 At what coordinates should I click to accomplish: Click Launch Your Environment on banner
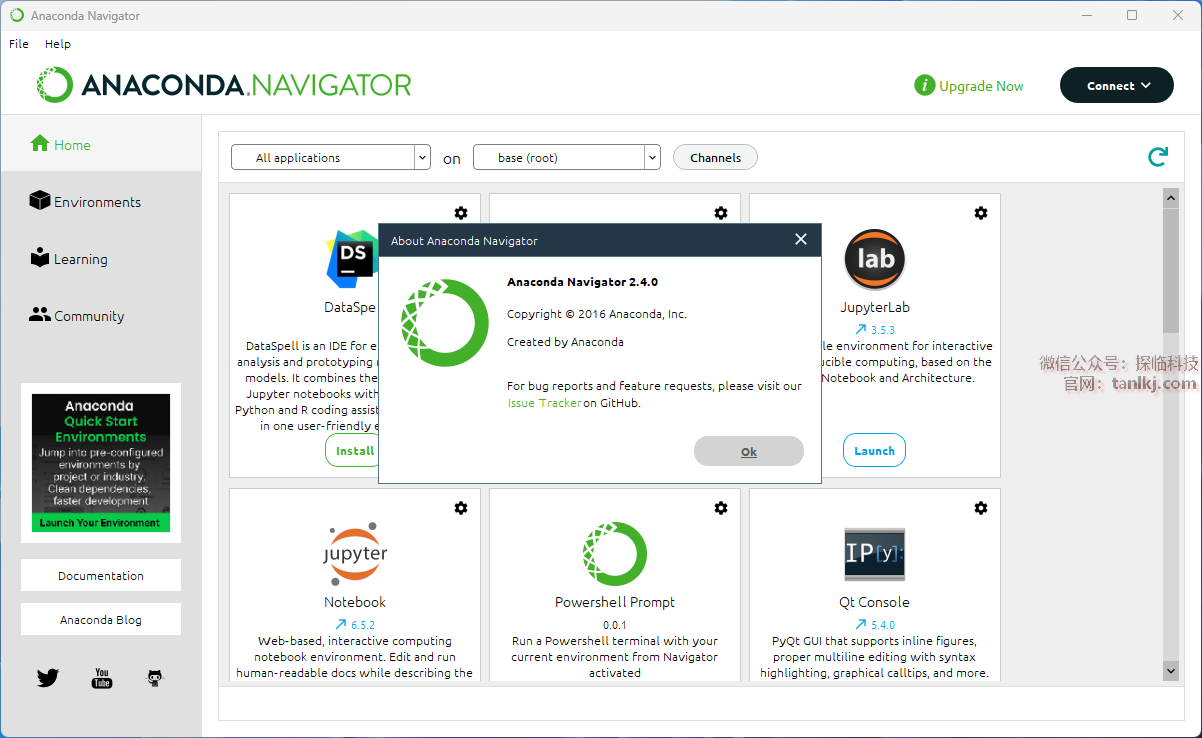[101, 523]
